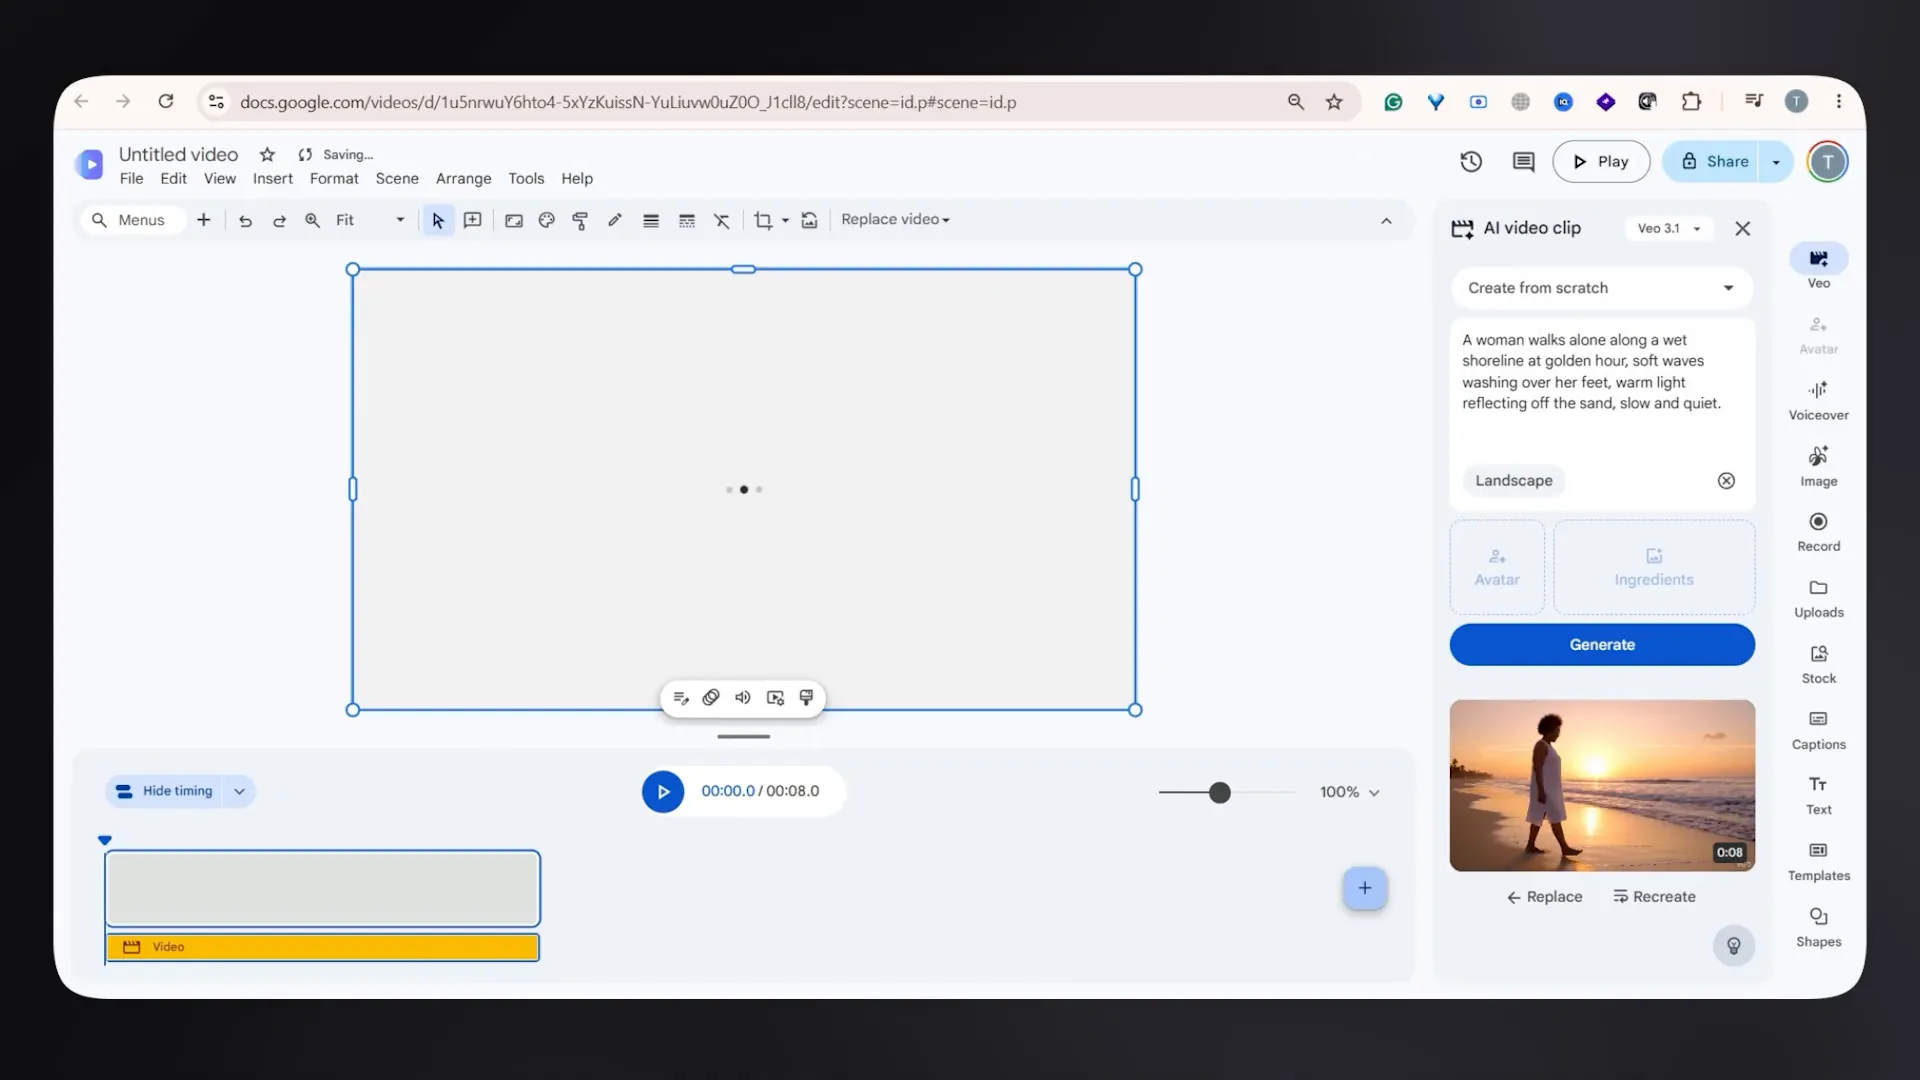Click Recreate under the generated clip
The image size is (1920, 1080).
[1654, 897]
